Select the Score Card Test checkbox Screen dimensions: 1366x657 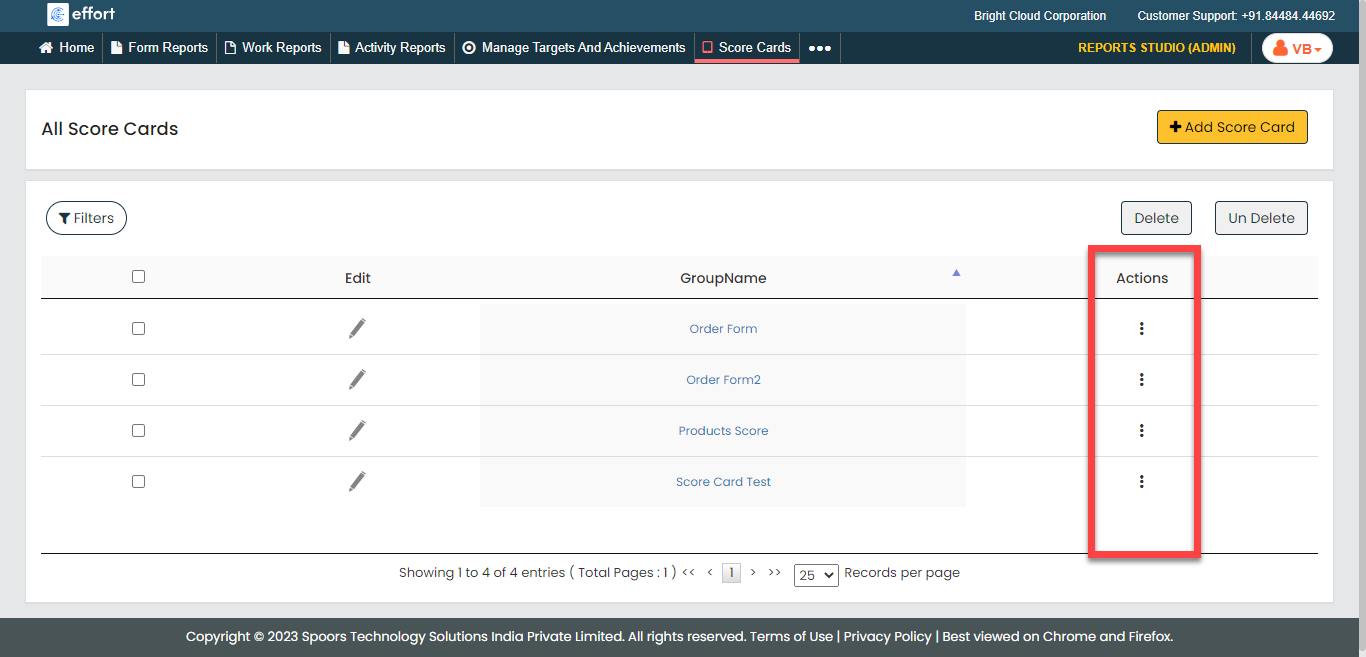click(x=138, y=481)
